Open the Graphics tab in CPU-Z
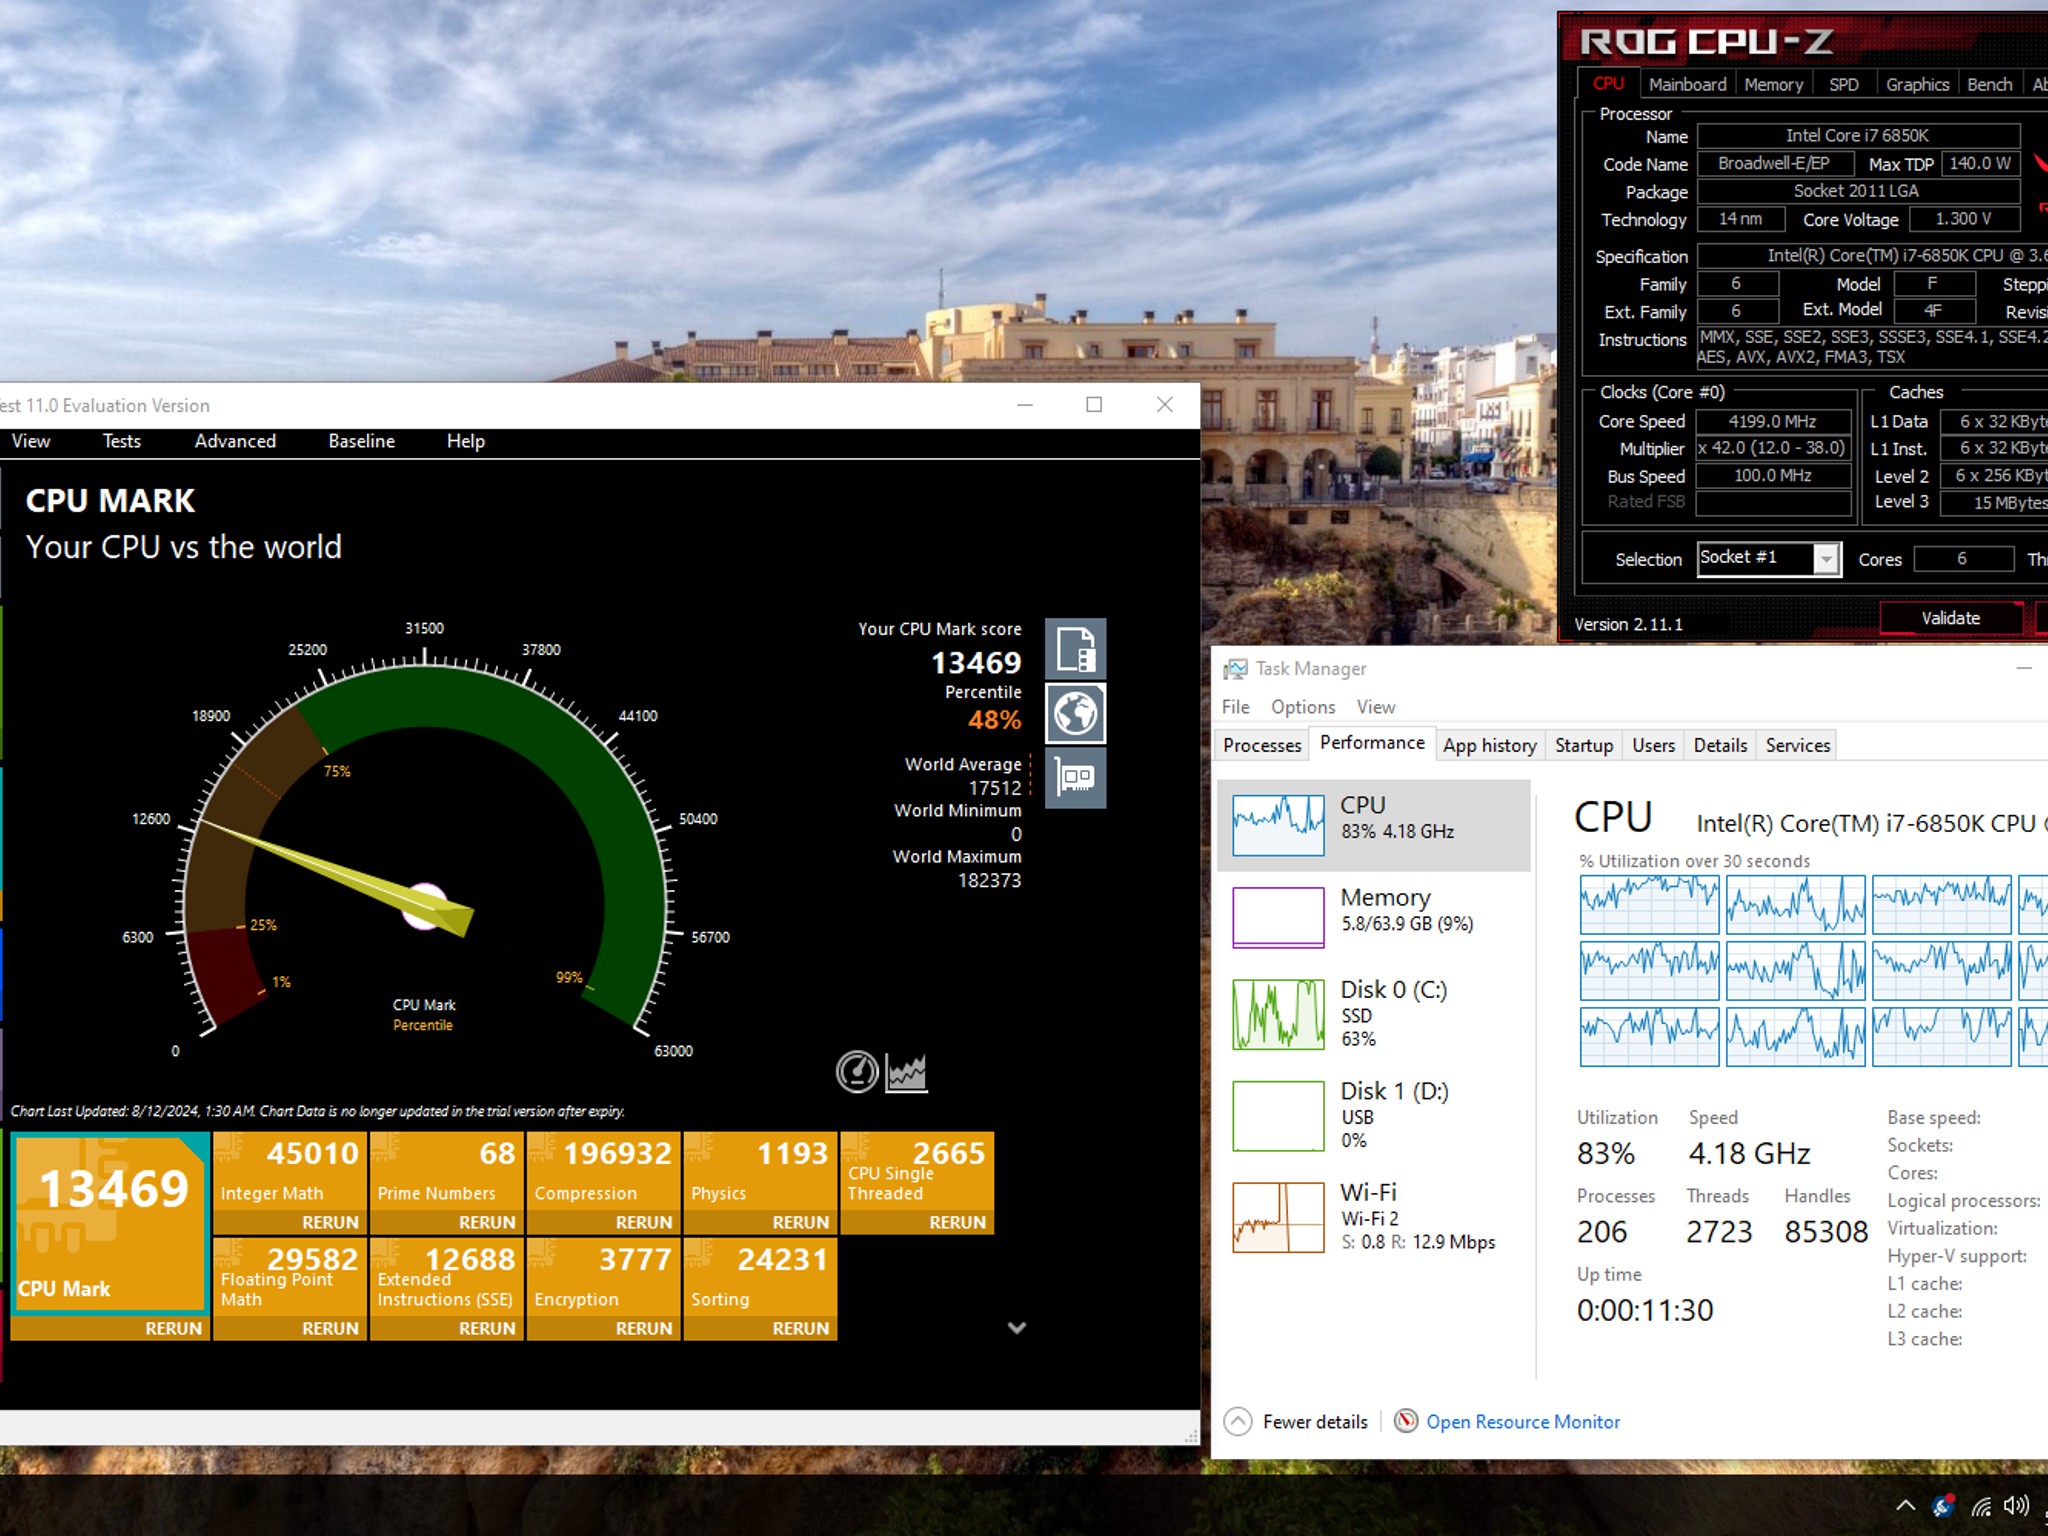The image size is (2048, 1536). click(x=1917, y=84)
